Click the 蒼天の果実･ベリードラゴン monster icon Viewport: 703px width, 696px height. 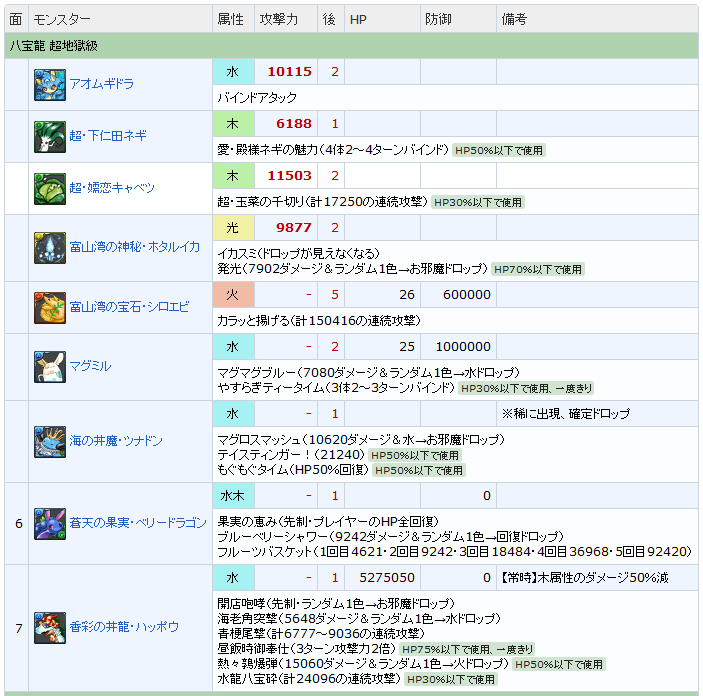tap(50, 523)
